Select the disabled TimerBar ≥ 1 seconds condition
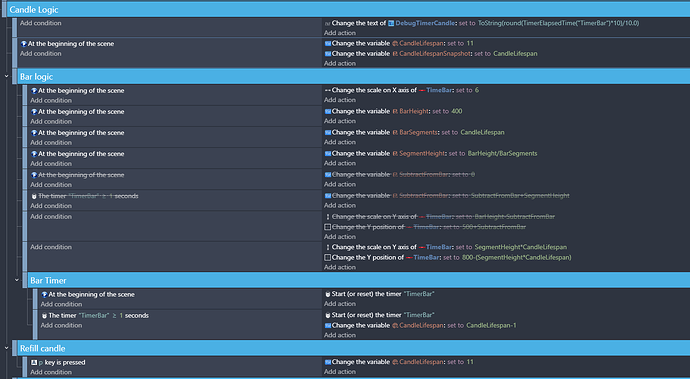 pos(84,196)
